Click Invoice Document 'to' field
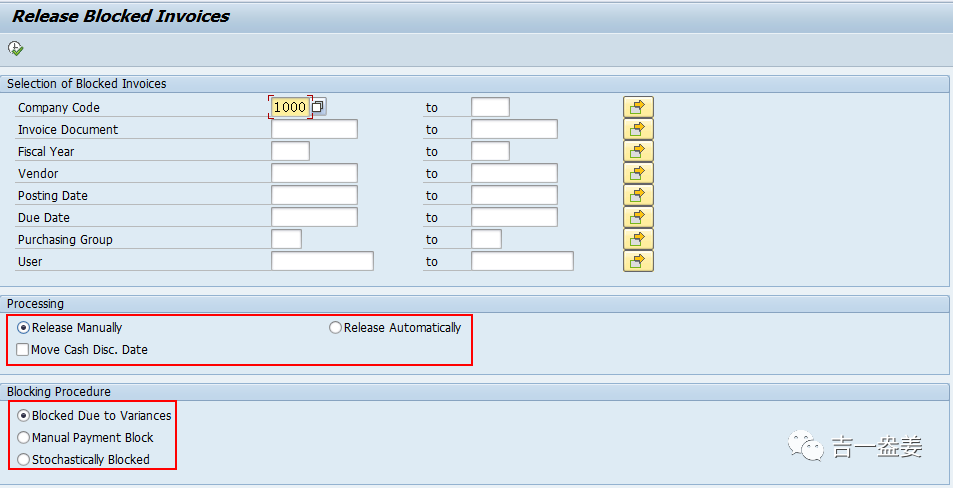 (x=514, y=129)
